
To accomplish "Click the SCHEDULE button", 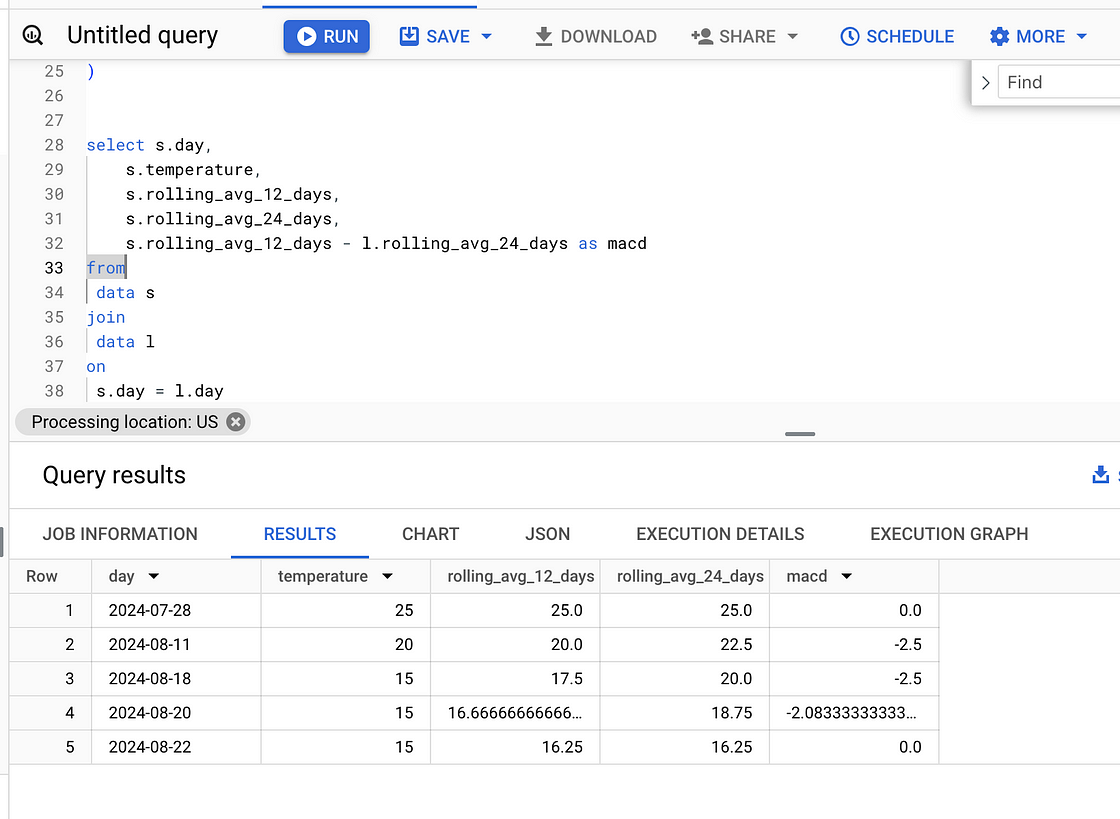I will 897,36.
